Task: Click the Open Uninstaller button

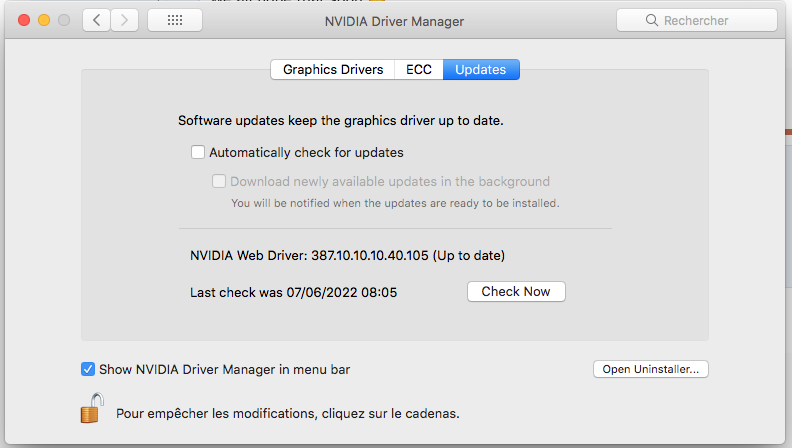Action: [x=651, y=369]
